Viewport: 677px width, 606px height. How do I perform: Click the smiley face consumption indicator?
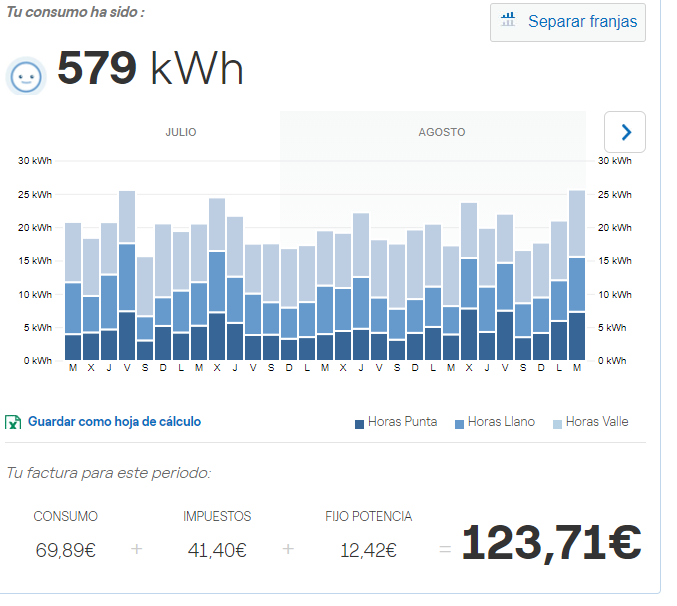pyautogui.click(x=26, y=76)
